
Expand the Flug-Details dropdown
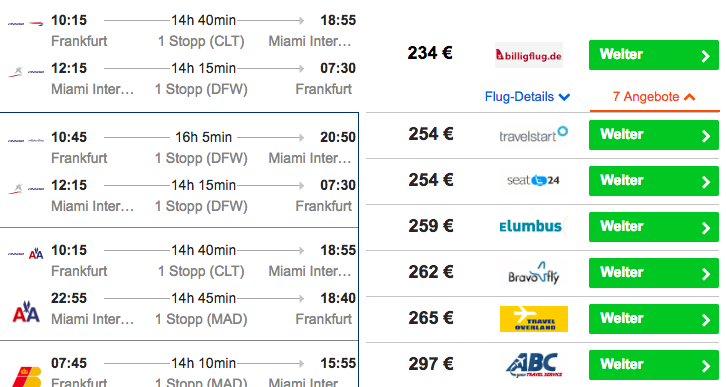point(527,97)
